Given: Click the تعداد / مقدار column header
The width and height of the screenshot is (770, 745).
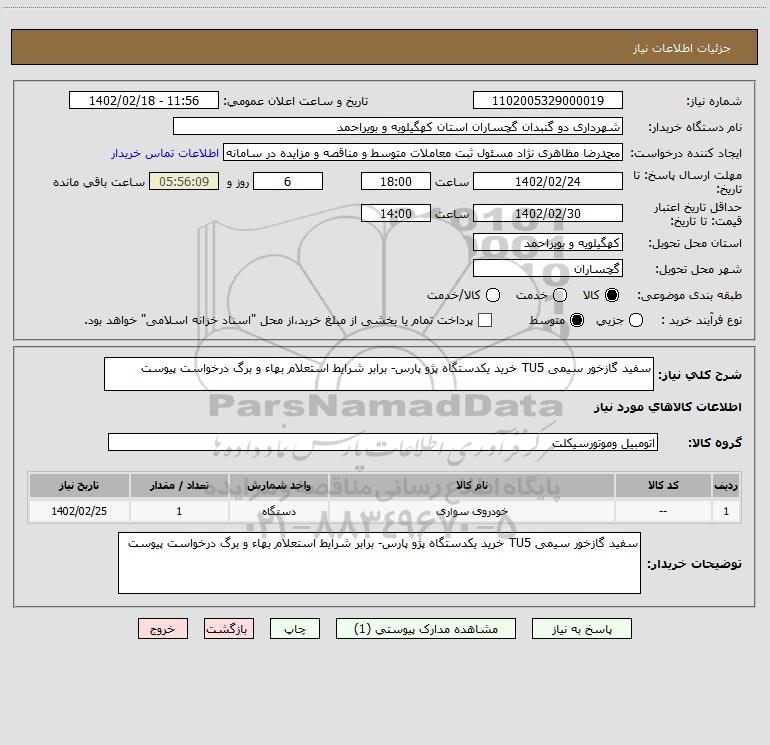Looking at the screenshot, I should 179,485.
